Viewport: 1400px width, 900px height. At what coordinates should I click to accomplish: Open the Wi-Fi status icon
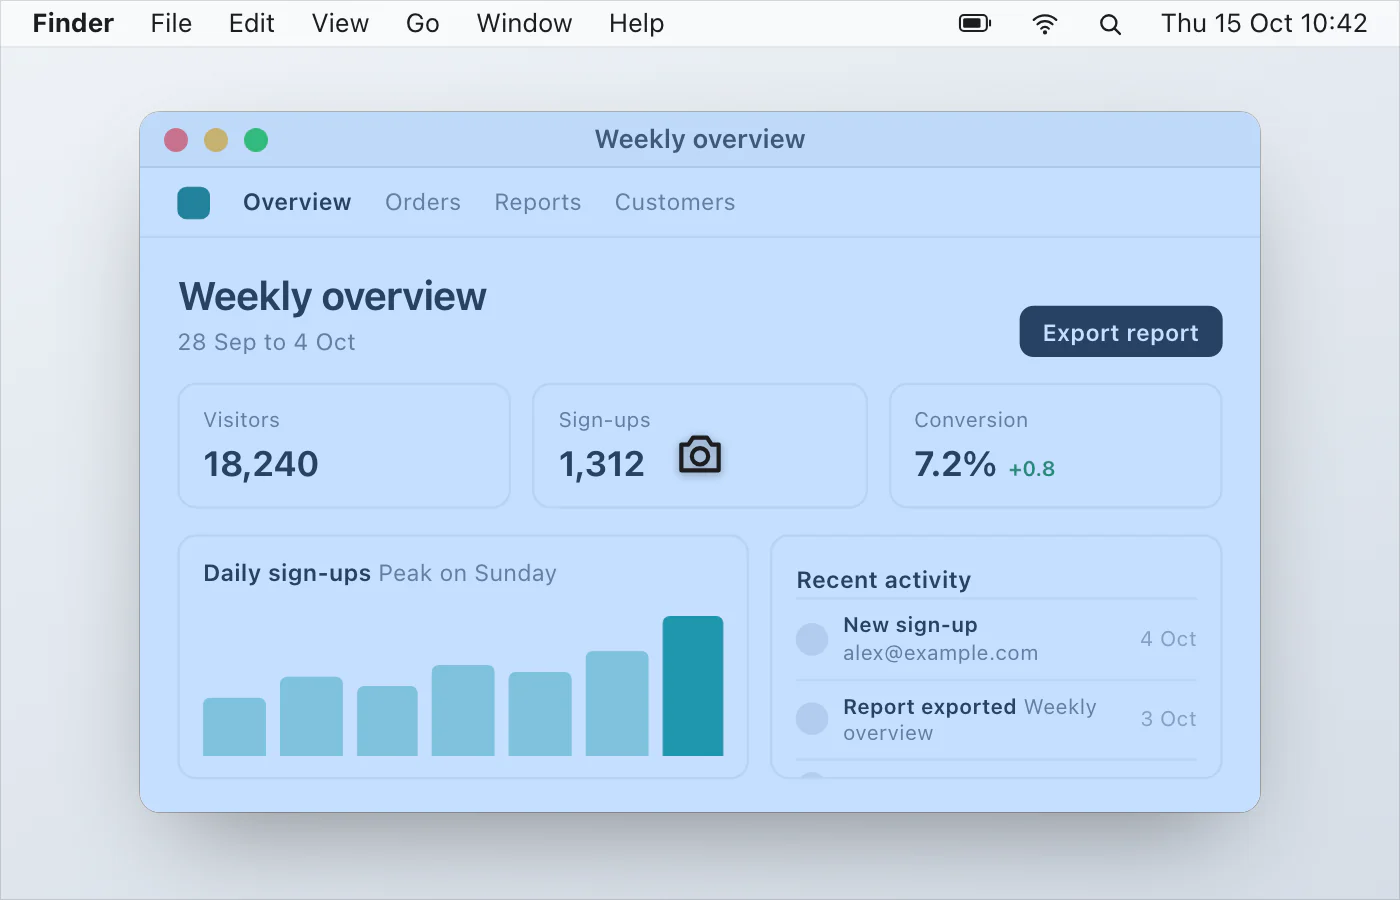1045,24
